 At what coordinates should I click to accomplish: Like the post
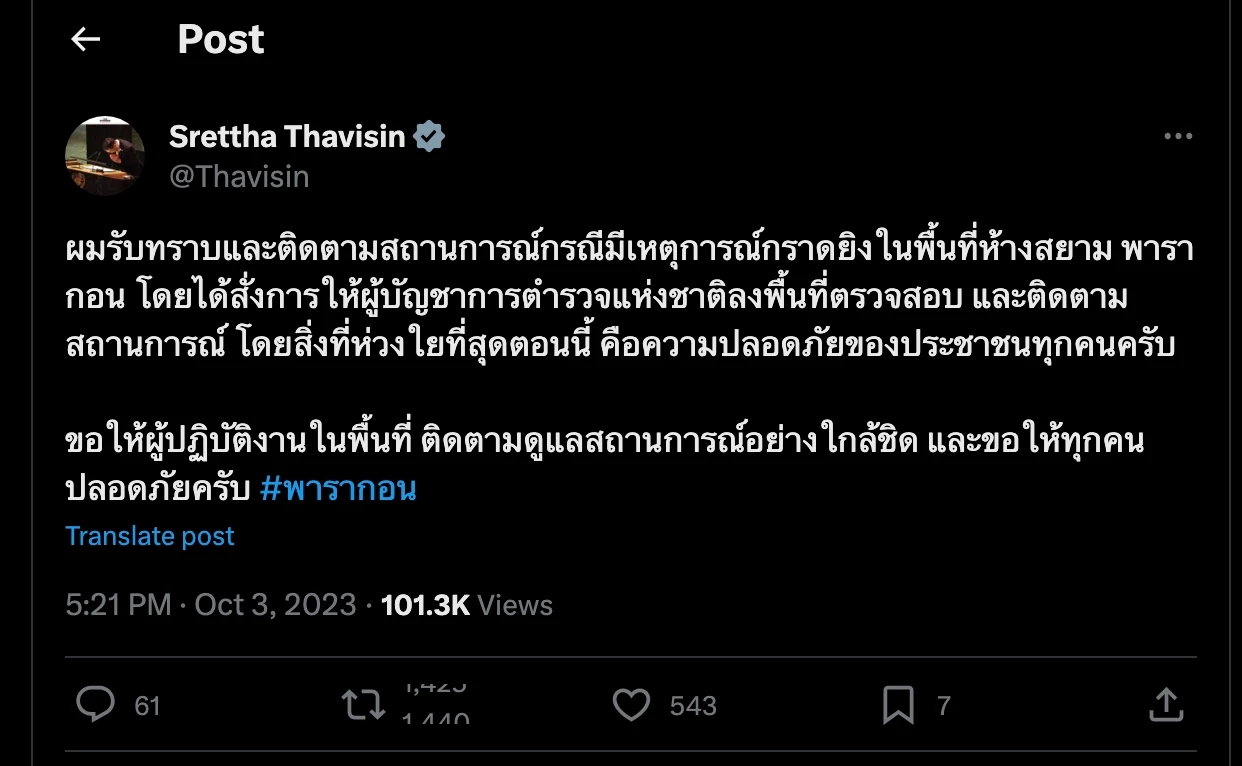(x=630, y=704)
